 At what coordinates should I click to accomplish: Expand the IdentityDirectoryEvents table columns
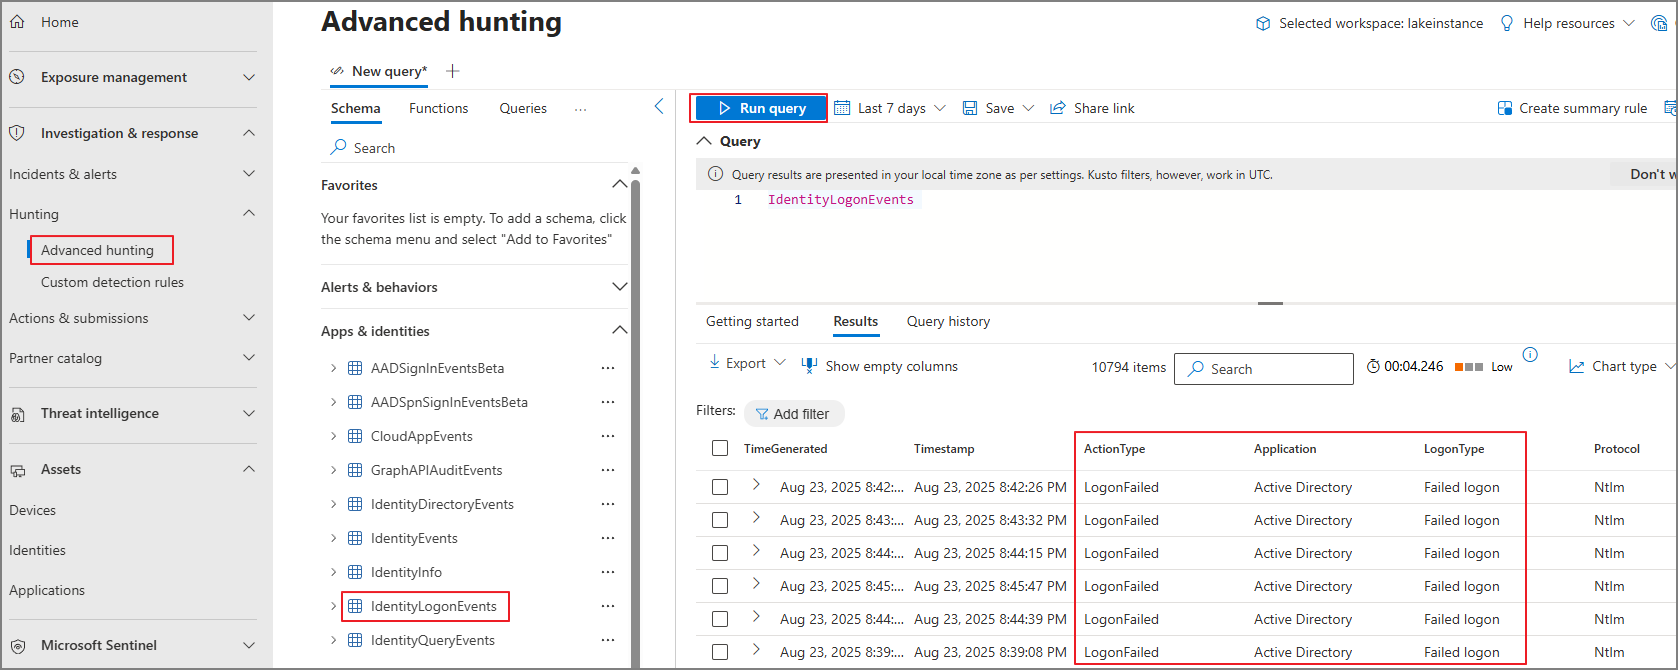click(x=333, y=504)
